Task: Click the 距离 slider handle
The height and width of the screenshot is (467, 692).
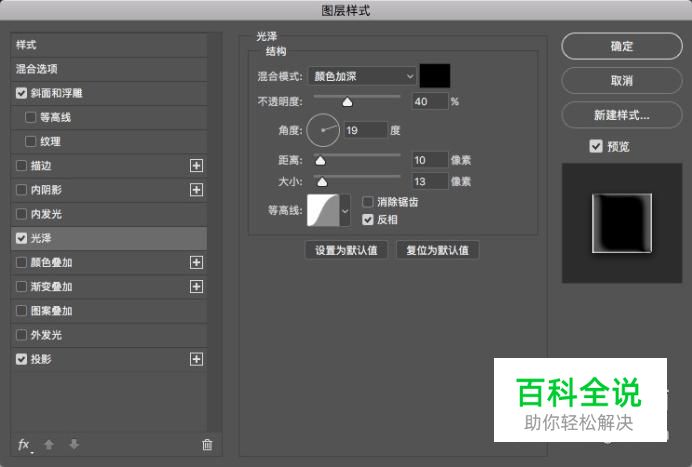Action: [320, 161]
